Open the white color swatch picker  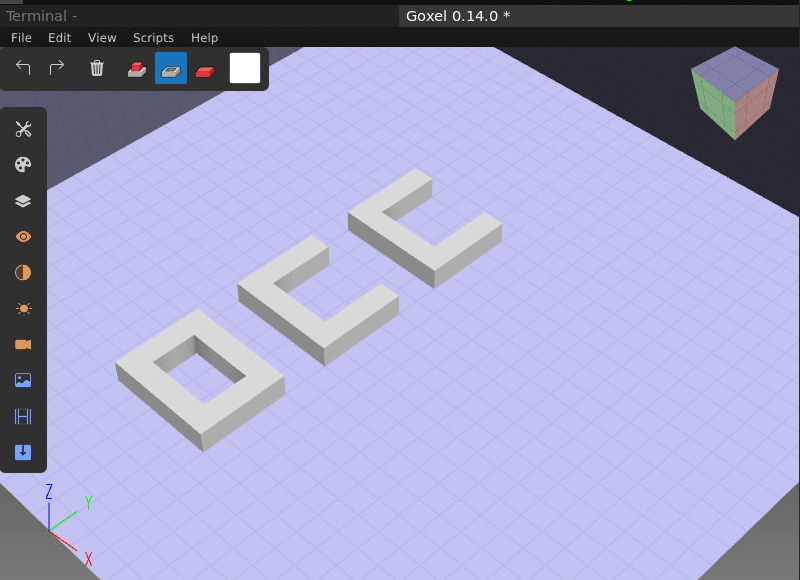(x=245, y=68)
